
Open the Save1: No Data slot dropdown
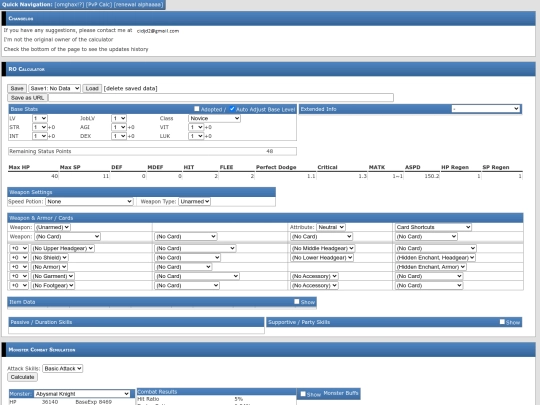(54, 89)
